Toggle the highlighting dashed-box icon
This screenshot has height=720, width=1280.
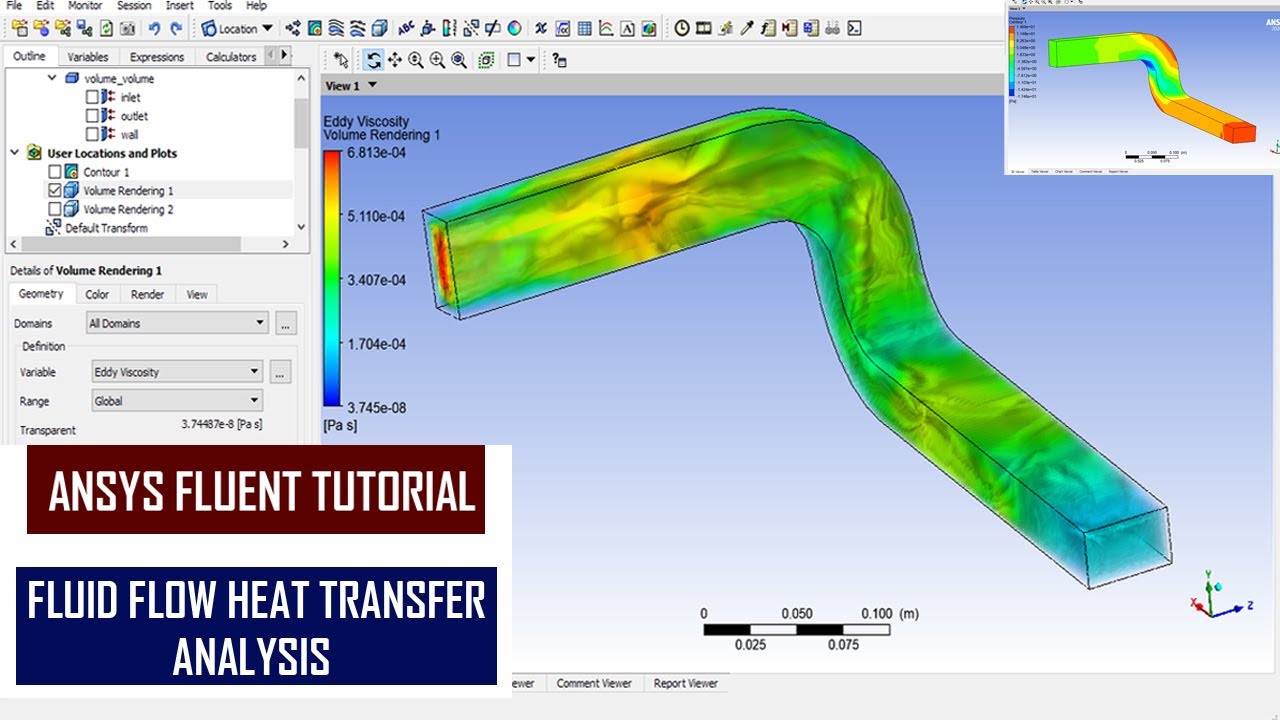(486, 60)
